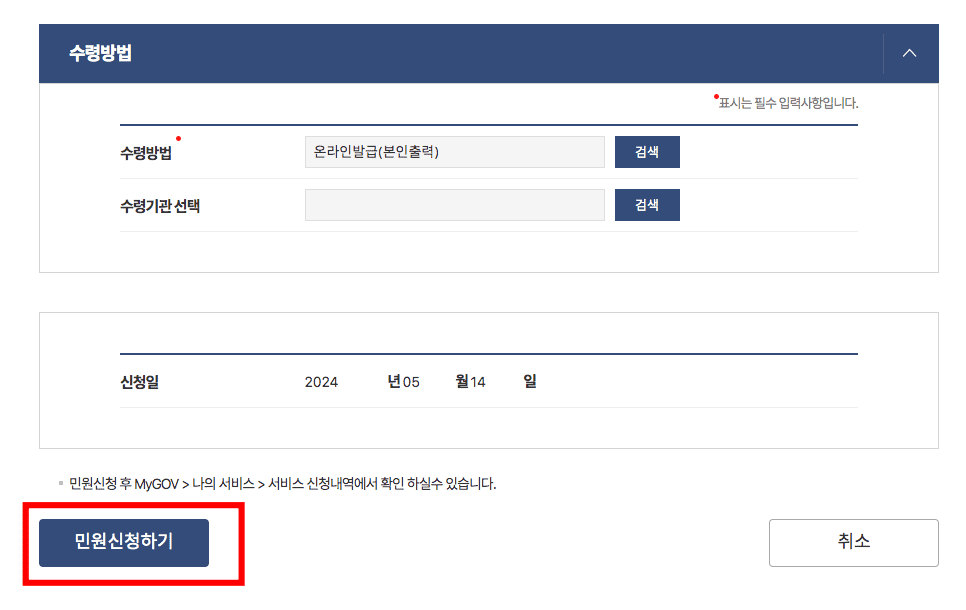Submit with 민원신청하기 button

(124, 542)
